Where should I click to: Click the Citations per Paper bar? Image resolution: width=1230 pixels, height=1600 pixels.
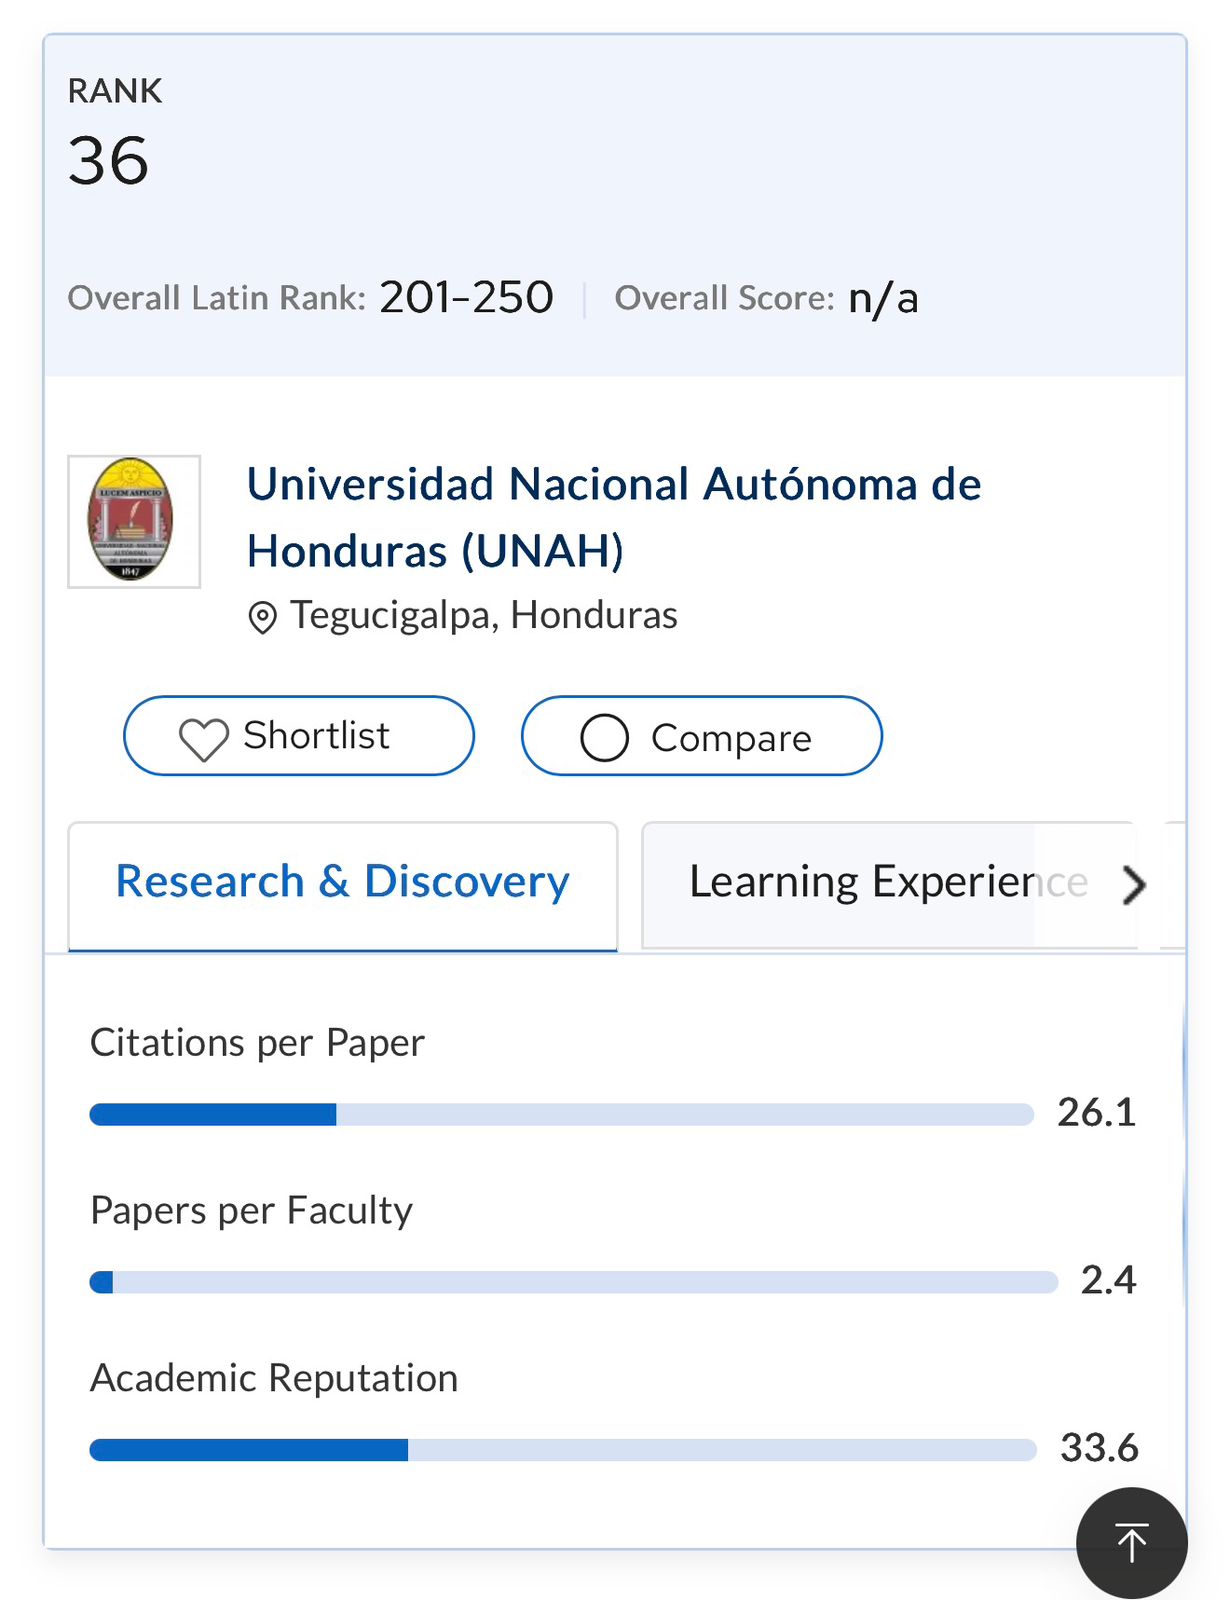pyautogui.click(x=561, y=1114)
